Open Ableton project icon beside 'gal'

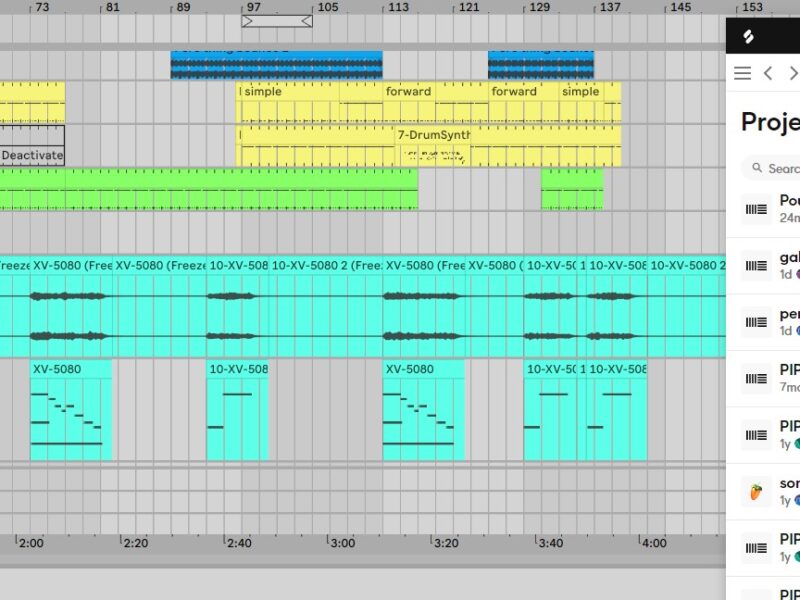click(756, 266)
